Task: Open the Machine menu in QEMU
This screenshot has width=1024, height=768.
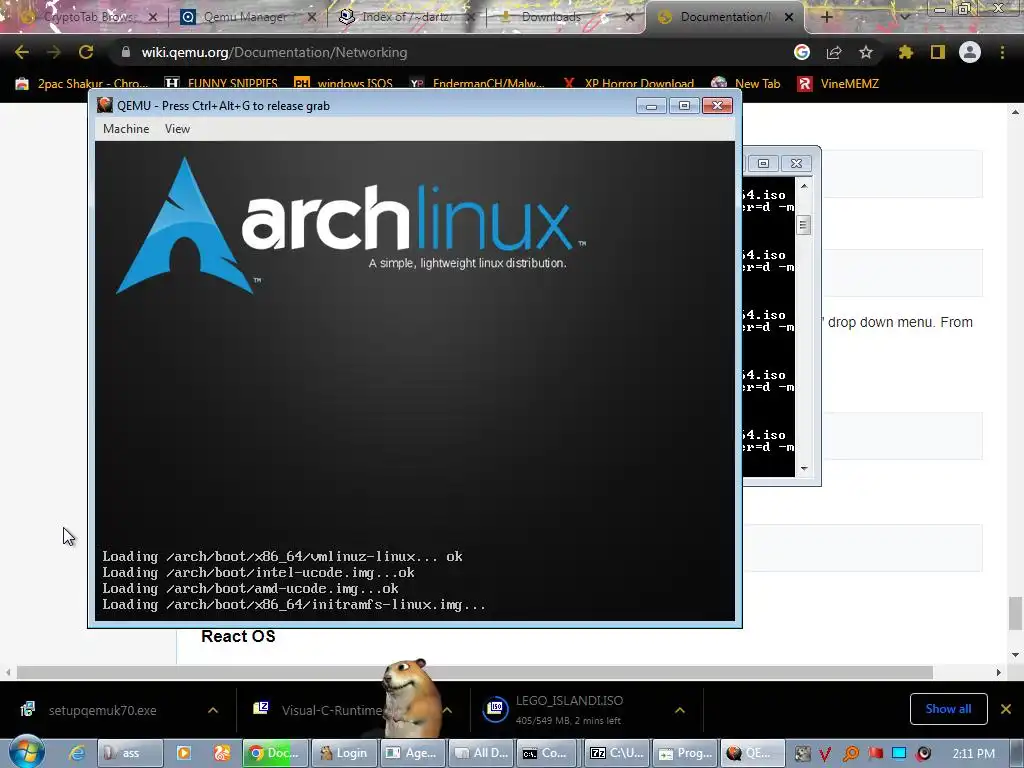Action: pyautogui.click(x=125, y=129)
